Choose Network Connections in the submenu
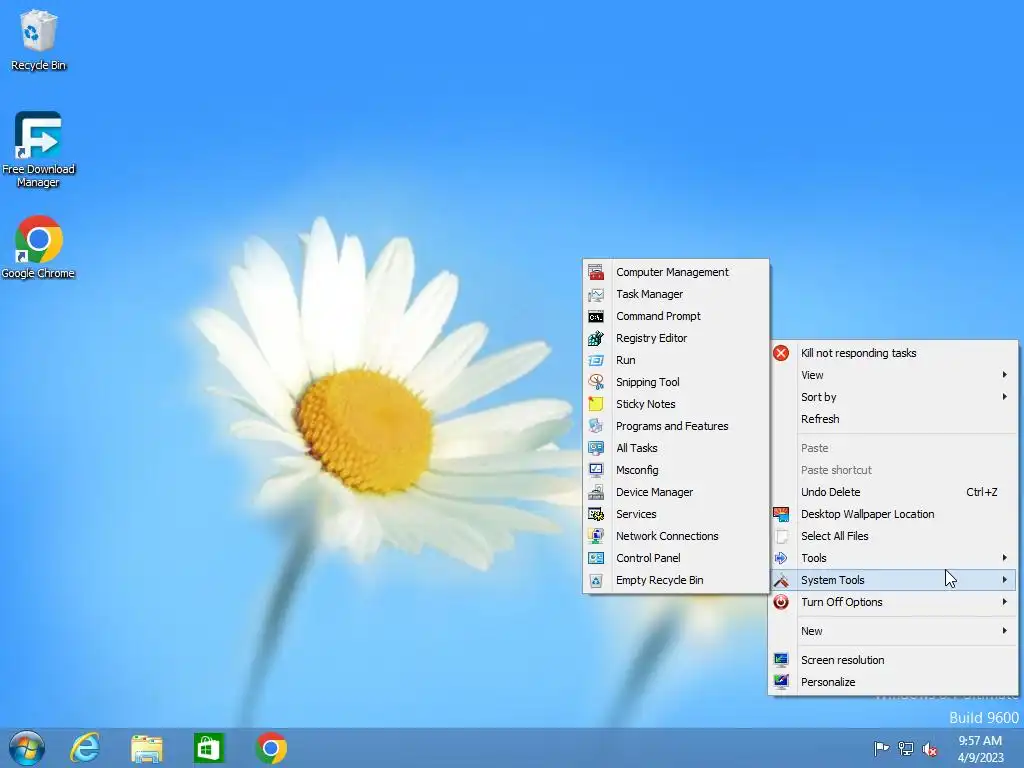1024x768 pixels. pos(676,536)
